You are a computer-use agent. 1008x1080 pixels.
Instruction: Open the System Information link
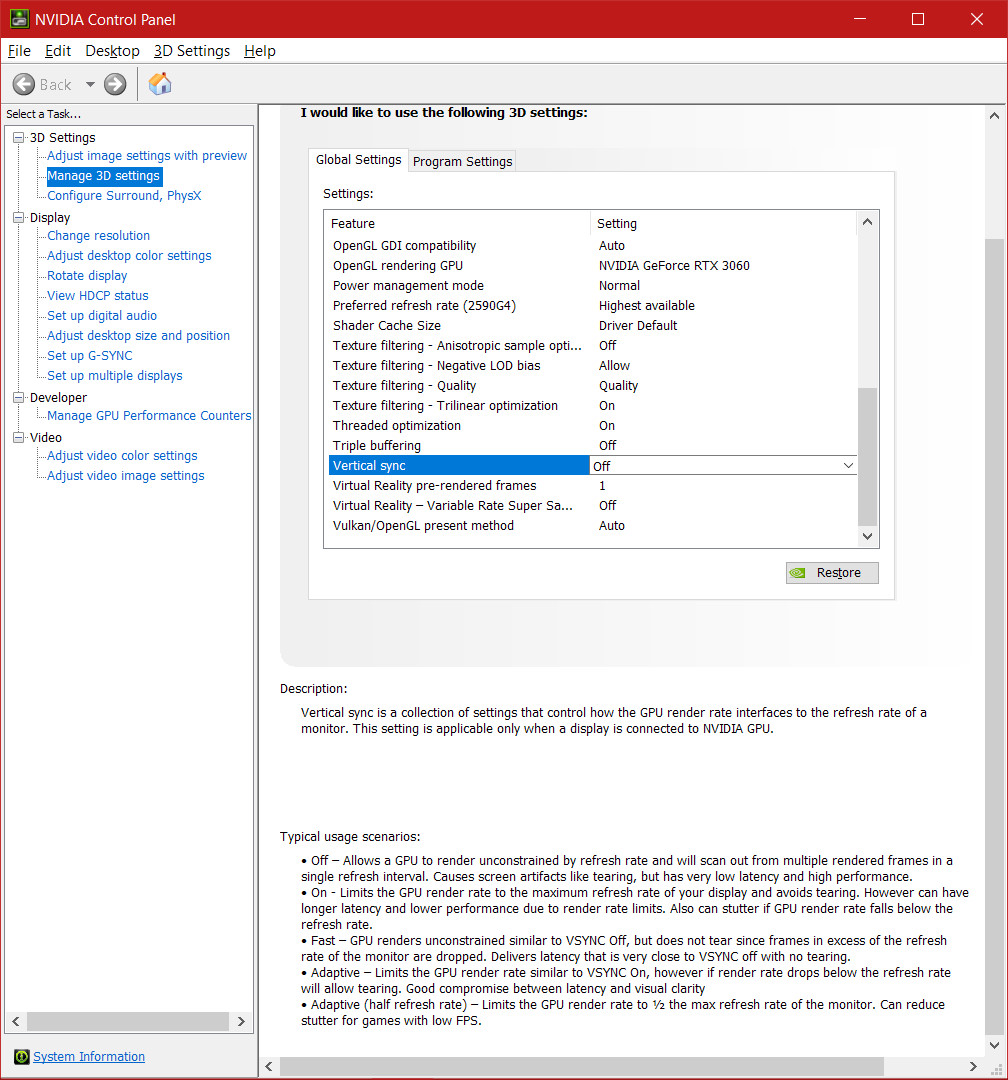(x=89, y=1056)
